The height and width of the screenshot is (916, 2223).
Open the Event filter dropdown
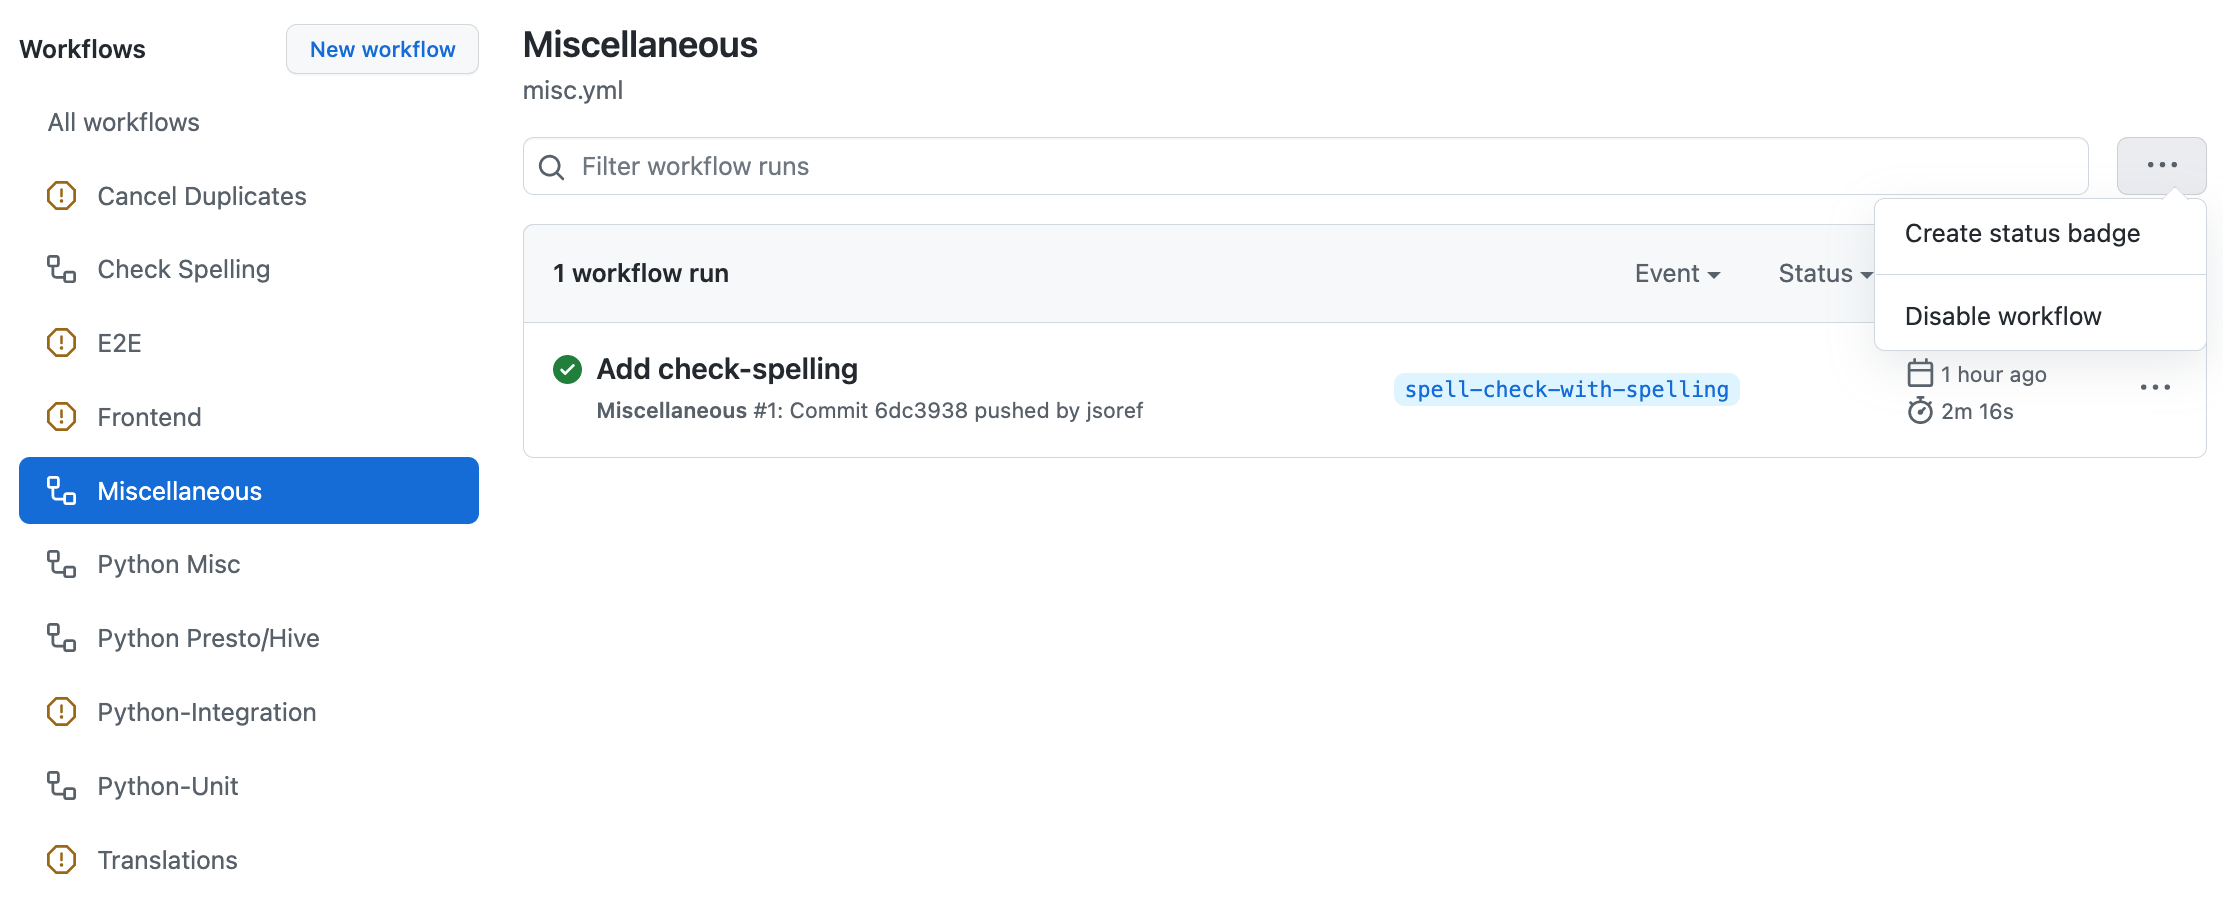(1677, 274)
